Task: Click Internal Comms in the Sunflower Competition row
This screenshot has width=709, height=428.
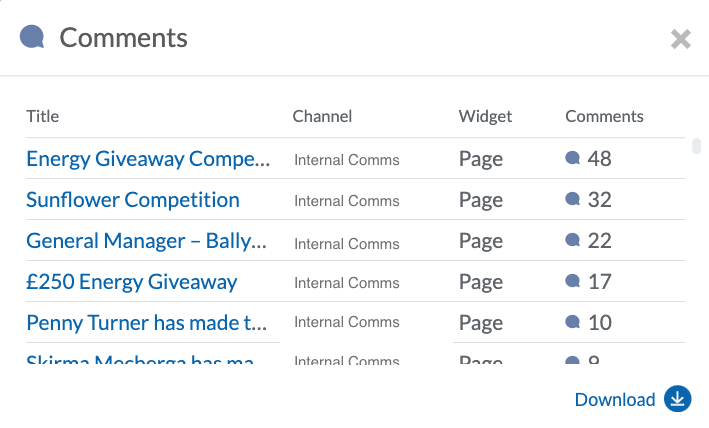Action: pos(347,201)
